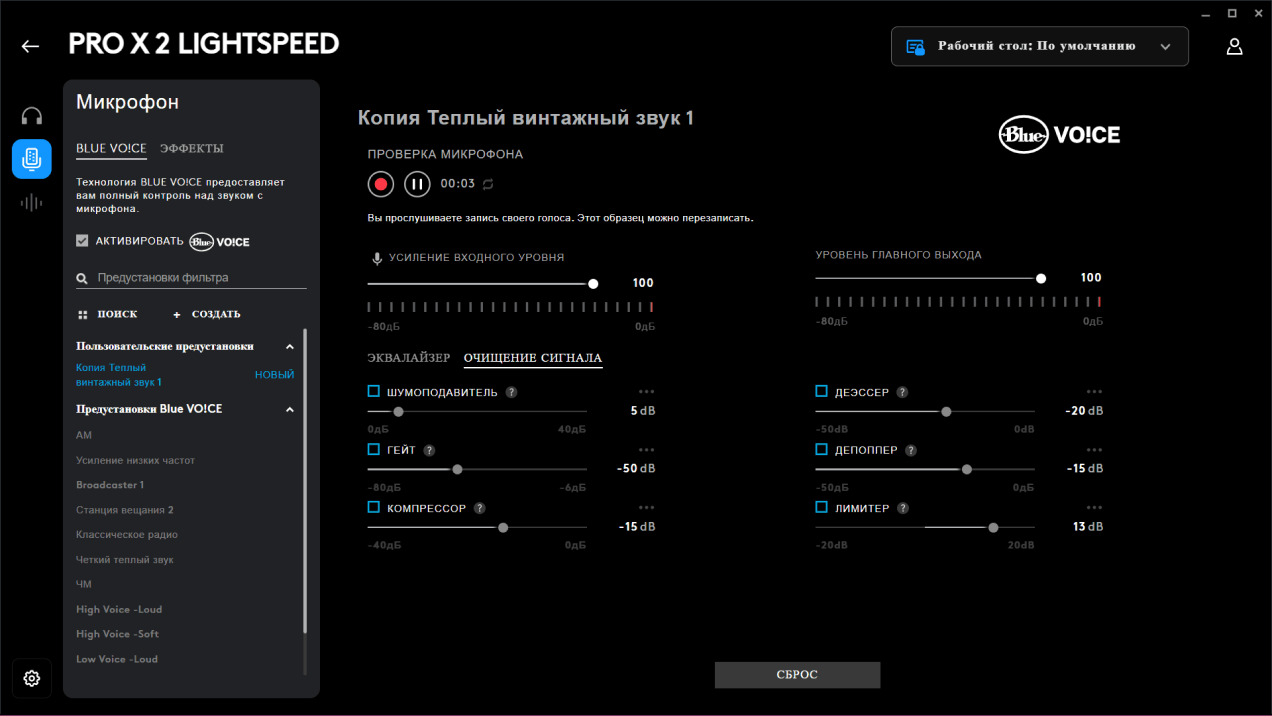
Task: Collapse the Пользовательские предустановки section
Action: pyautogui.click(x=290, y=346)
